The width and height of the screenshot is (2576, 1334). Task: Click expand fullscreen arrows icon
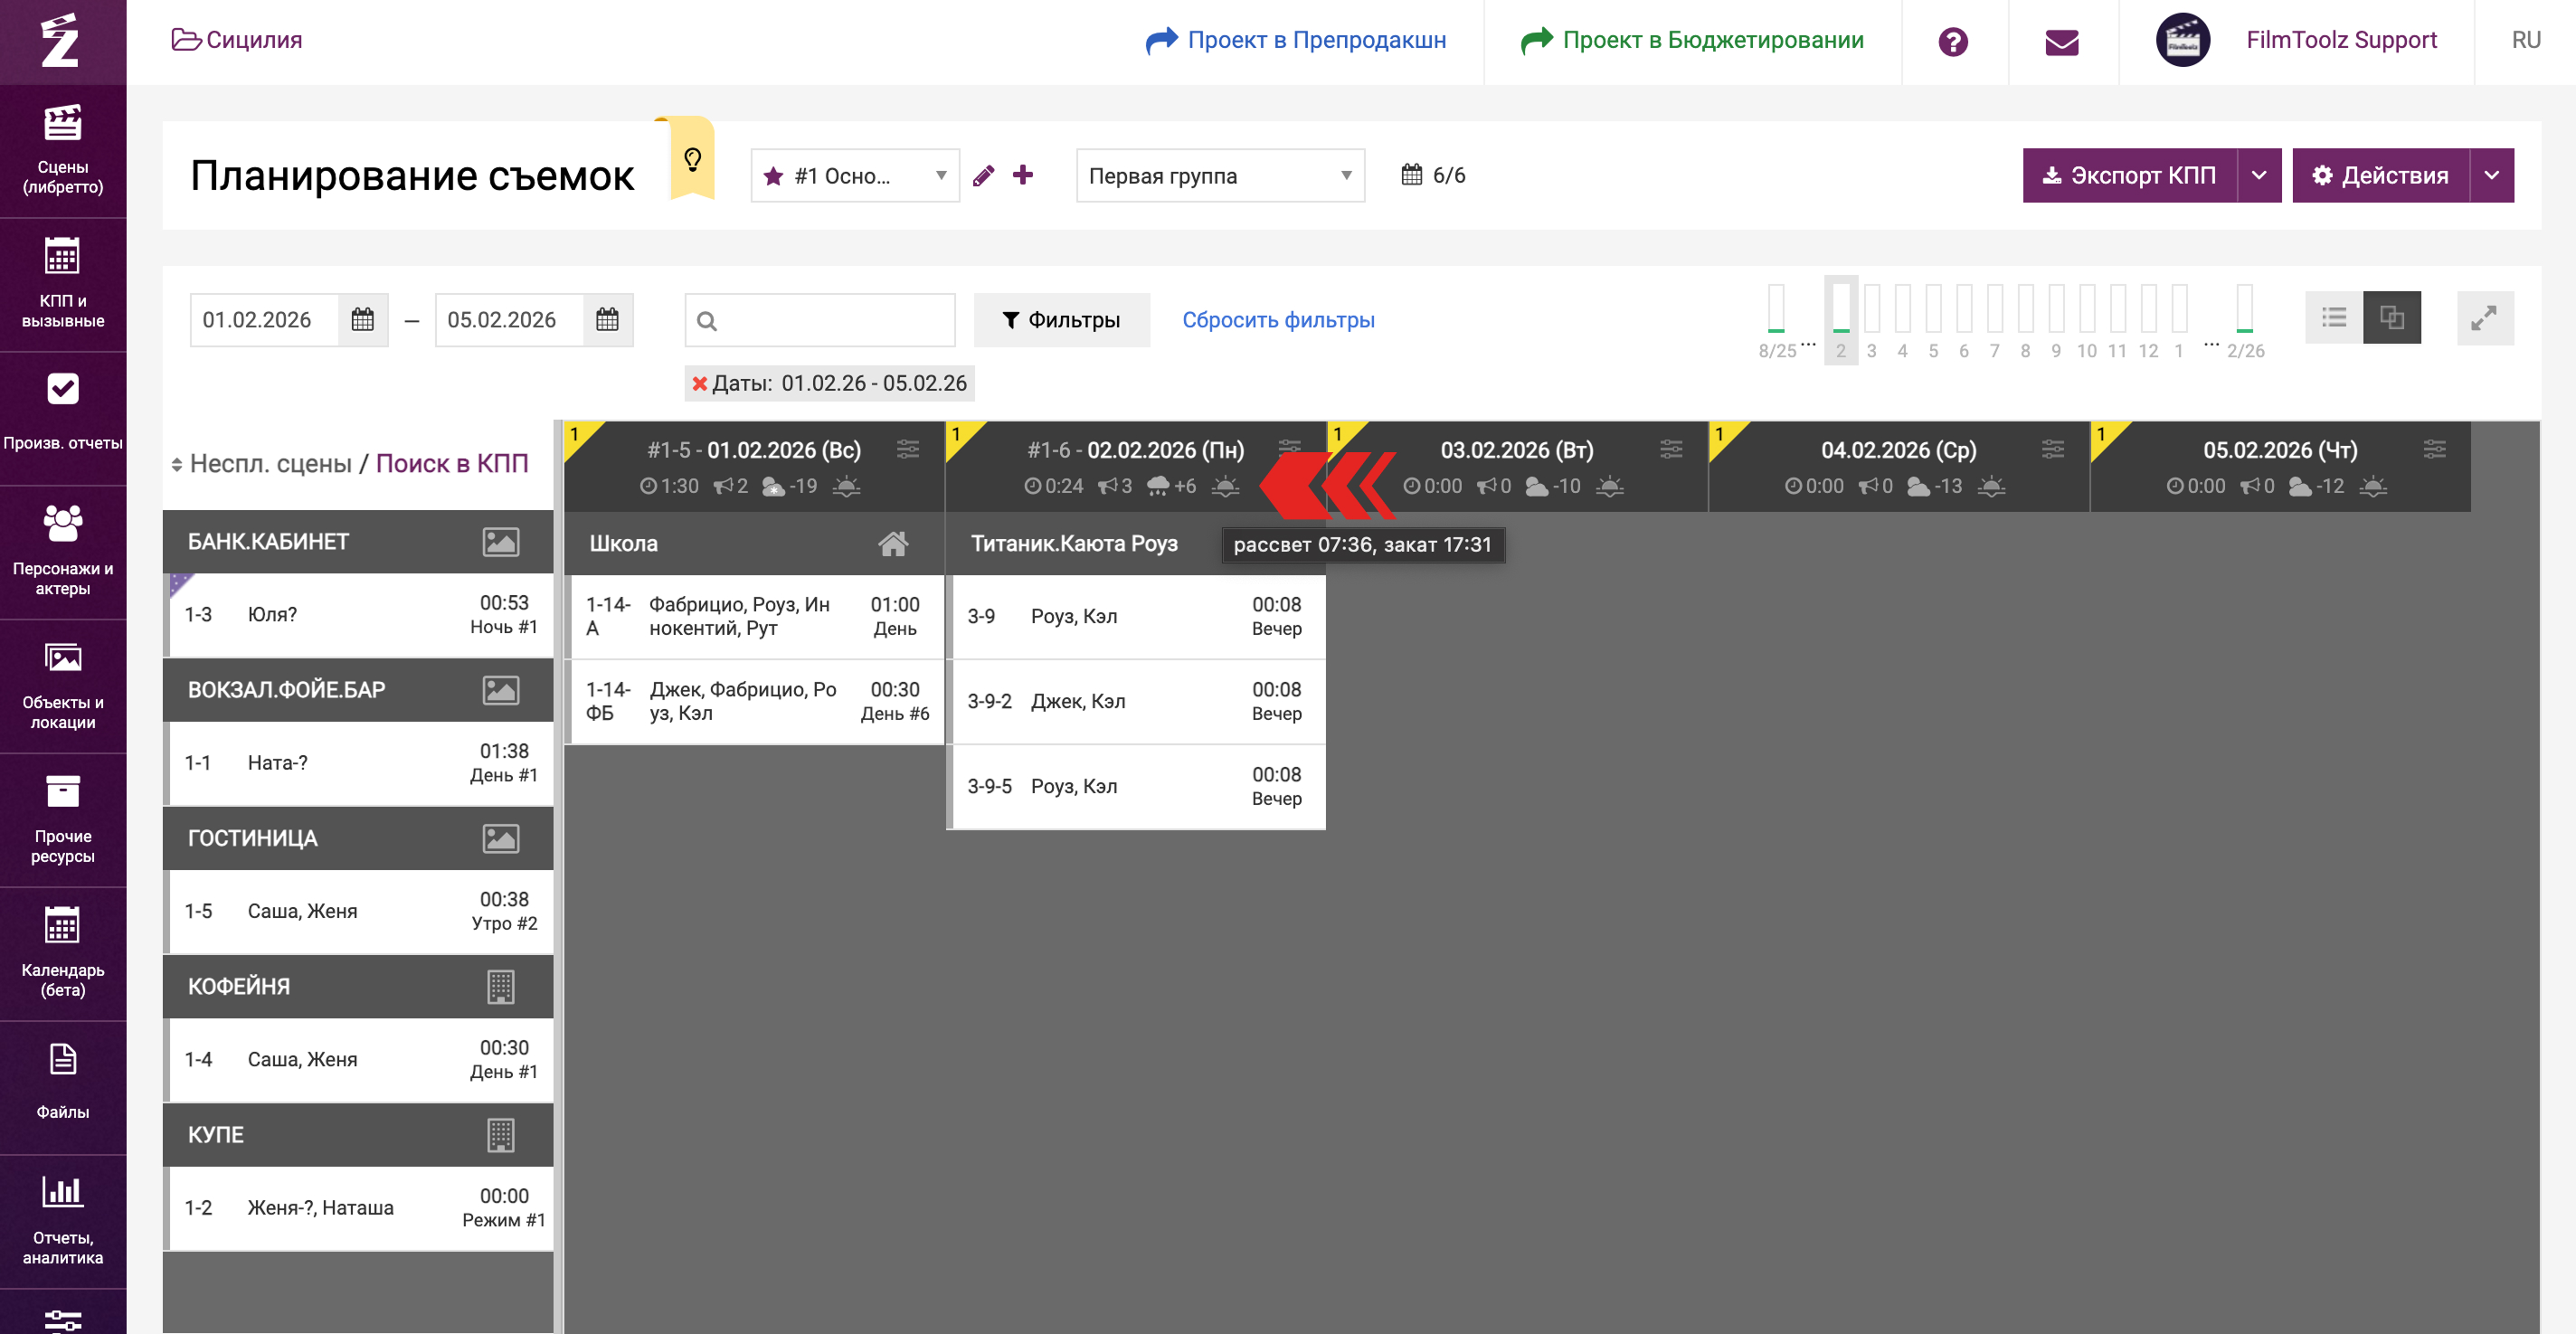(x=2483, y=319)
